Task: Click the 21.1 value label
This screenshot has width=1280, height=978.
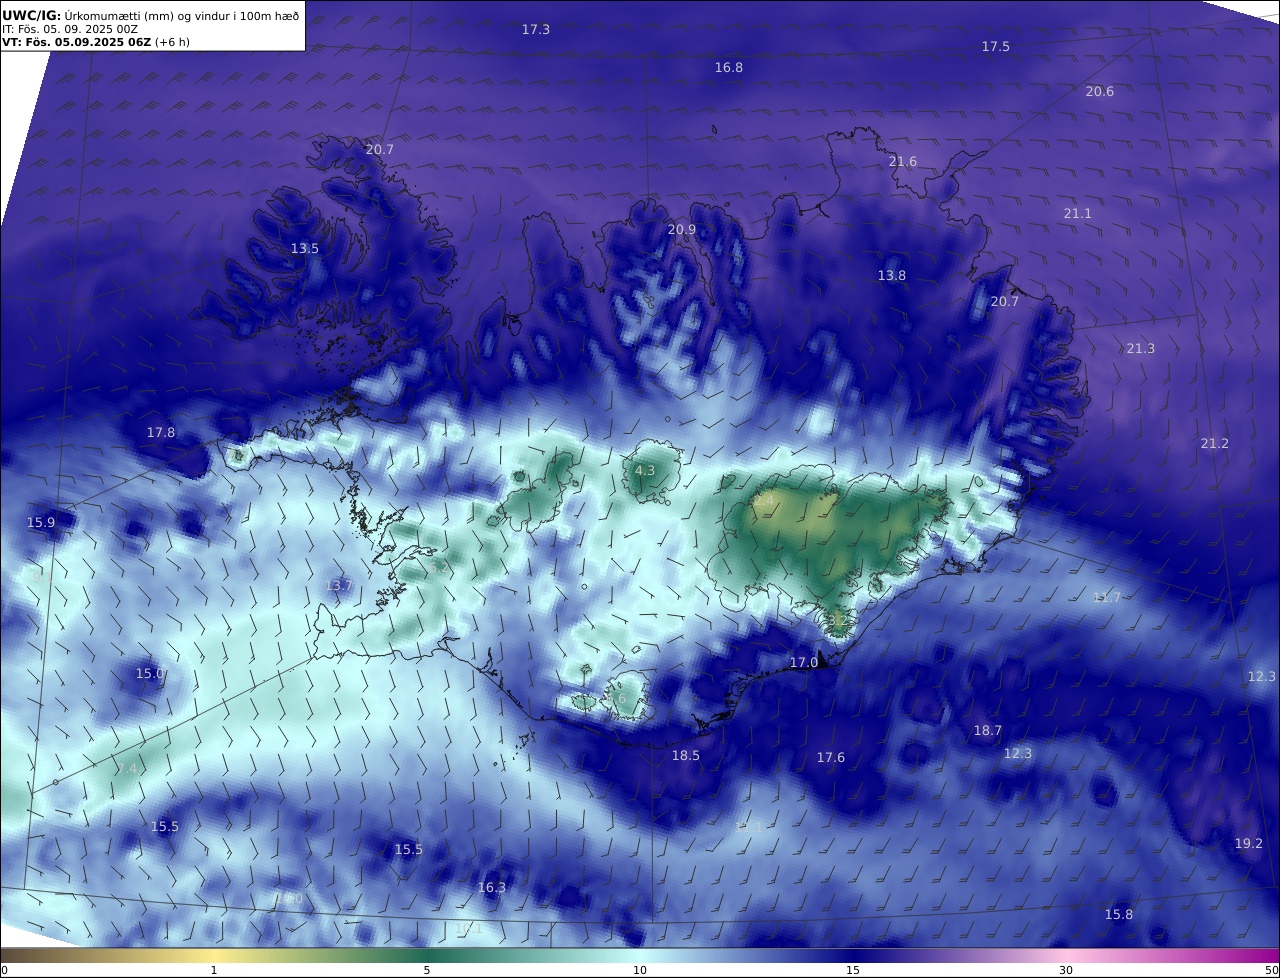Action: tap(1078, 214)
